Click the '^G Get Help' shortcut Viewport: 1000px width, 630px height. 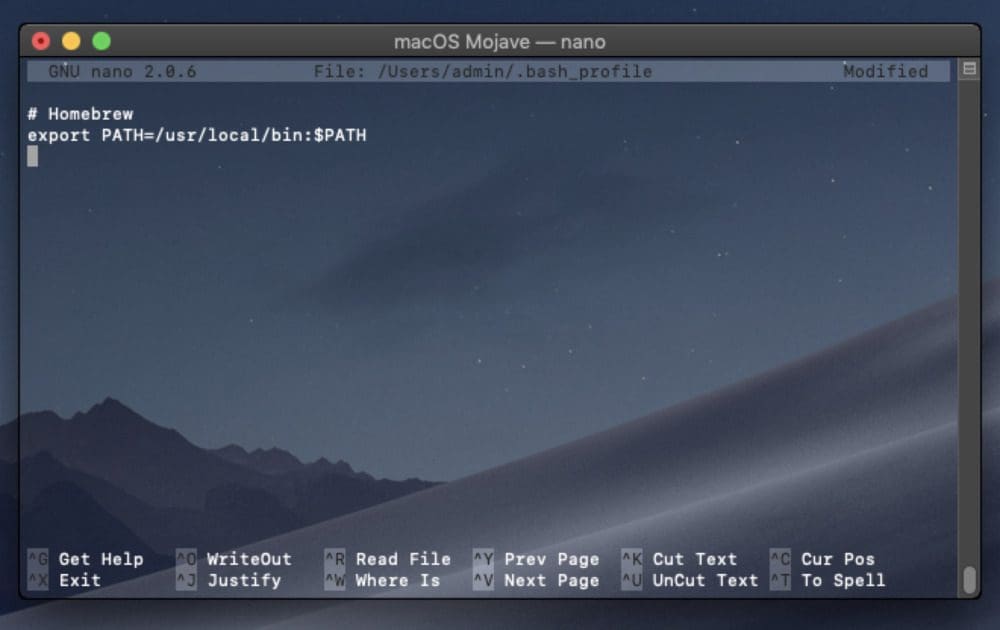(85, 559)
